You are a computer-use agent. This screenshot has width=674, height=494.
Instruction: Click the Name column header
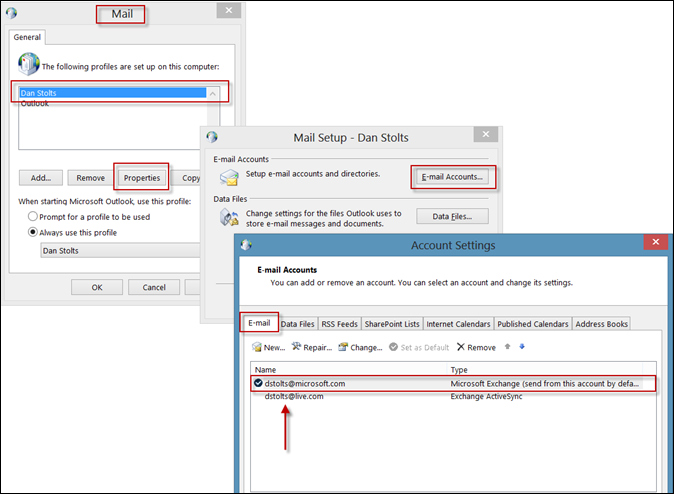(x=349, y=369)
